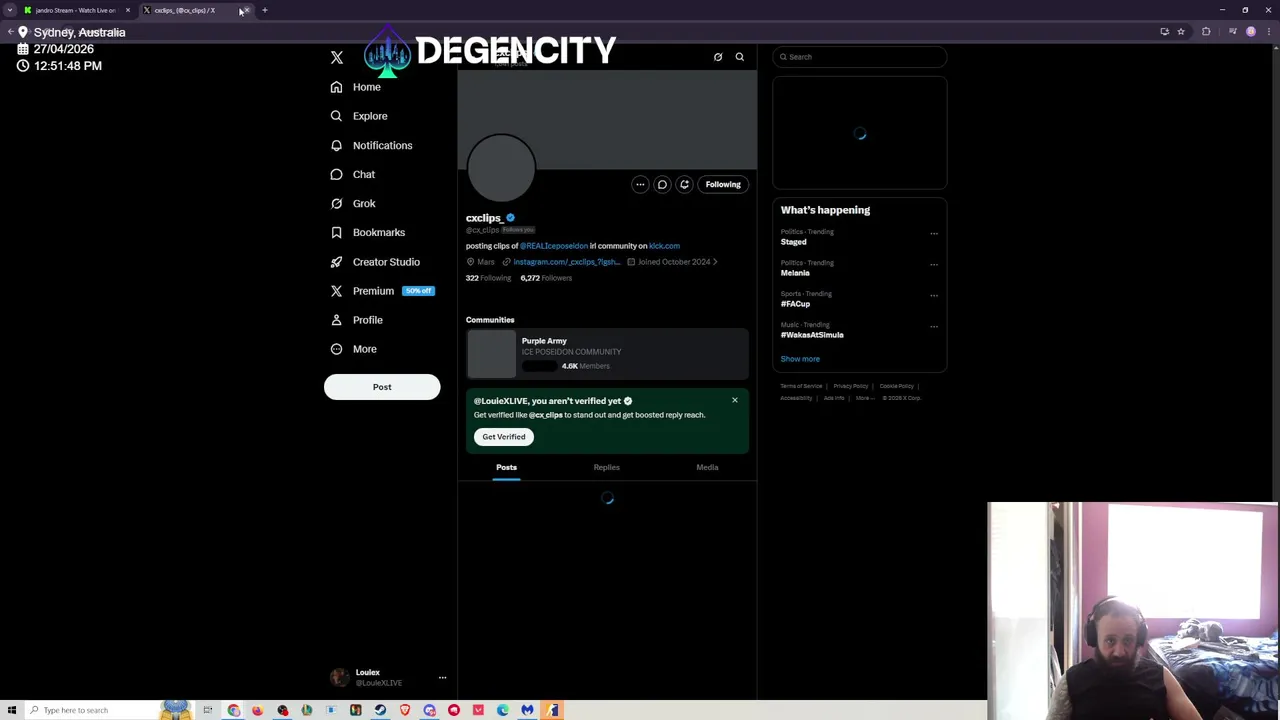The image size is (1280, 720).
Task: Open the browser profile avatar menu
Action: [1251, 32]
